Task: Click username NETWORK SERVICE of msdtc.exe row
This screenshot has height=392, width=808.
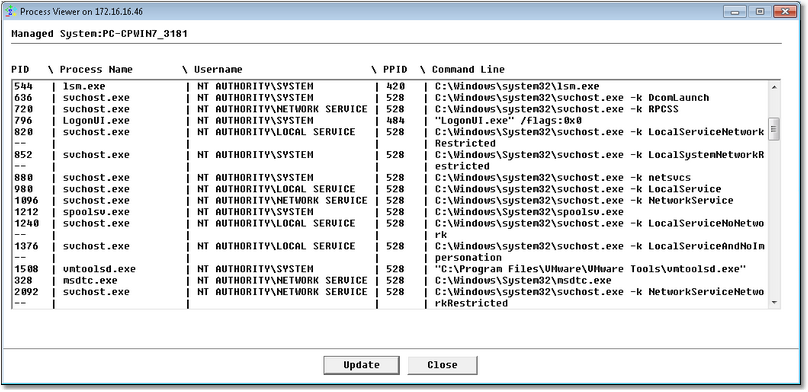Action: [282, 280]
